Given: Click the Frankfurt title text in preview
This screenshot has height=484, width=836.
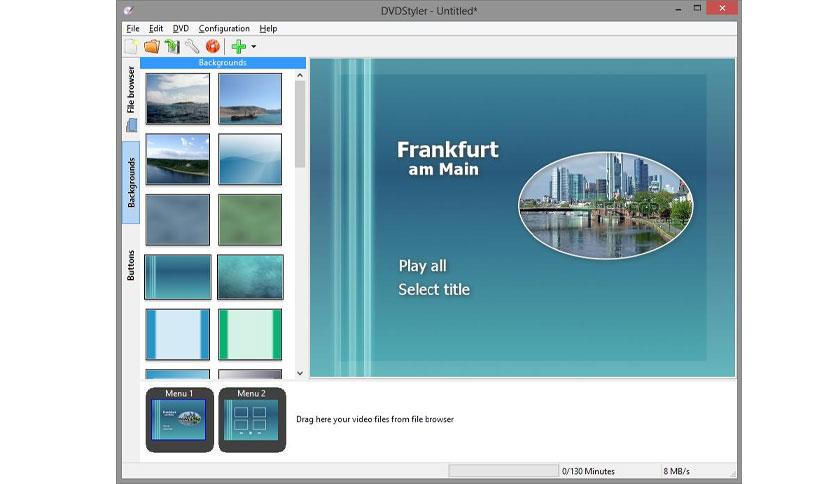Looking at the screenshot, I should [448, 150].
